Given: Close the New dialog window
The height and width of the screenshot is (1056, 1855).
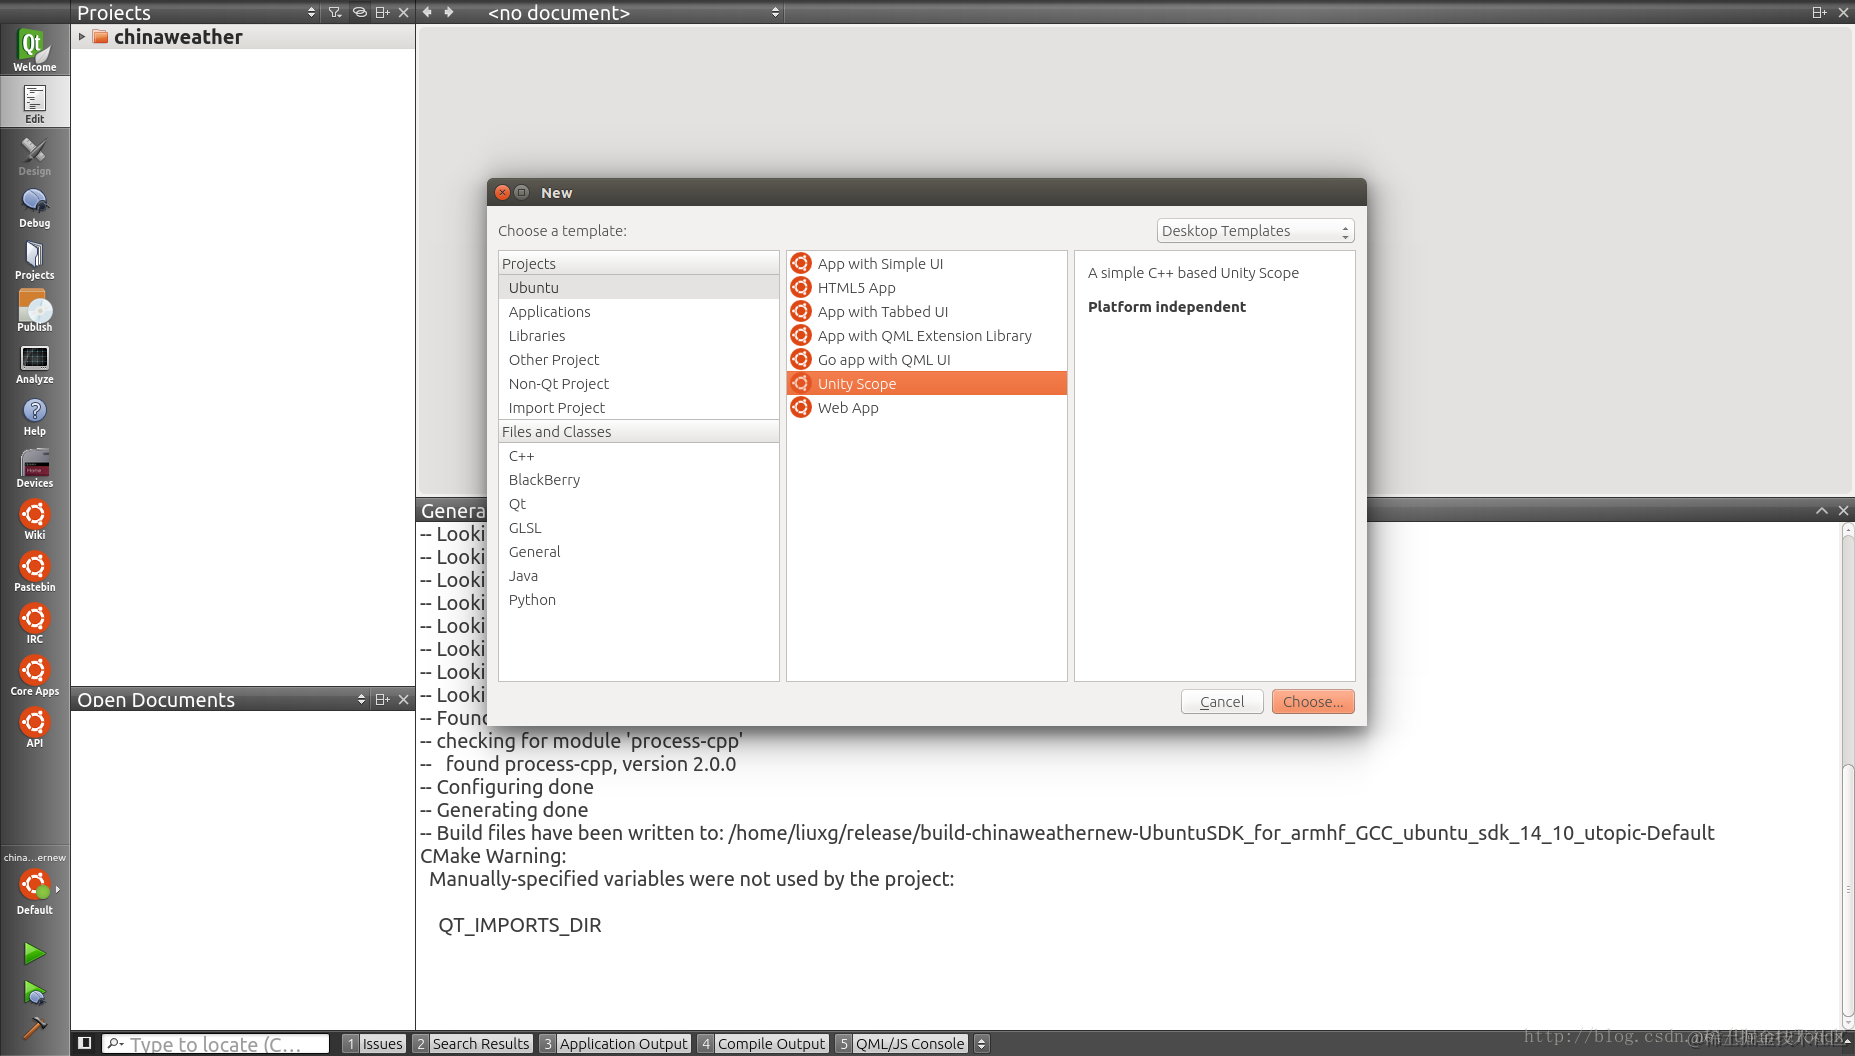Looking at the screenshot, I should point(503,192).
